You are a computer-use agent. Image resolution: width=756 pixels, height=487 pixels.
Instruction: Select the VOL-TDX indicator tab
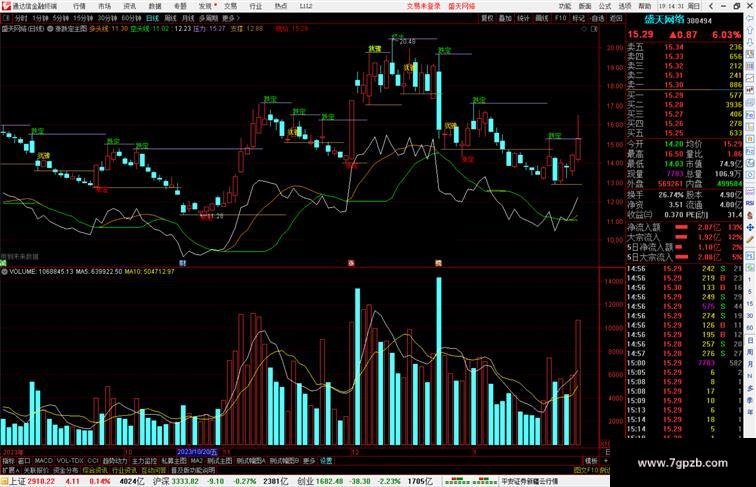point(70,461)
